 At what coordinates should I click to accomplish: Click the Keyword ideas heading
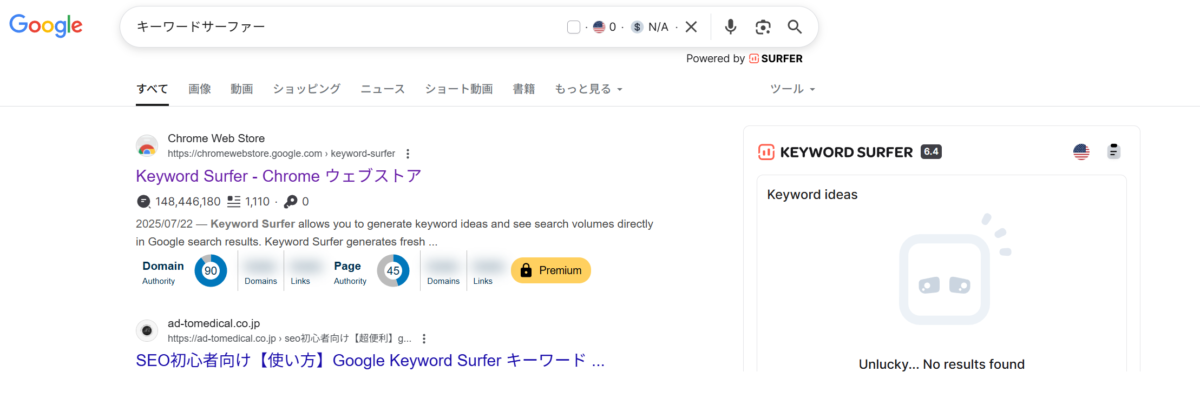(812, 194)
